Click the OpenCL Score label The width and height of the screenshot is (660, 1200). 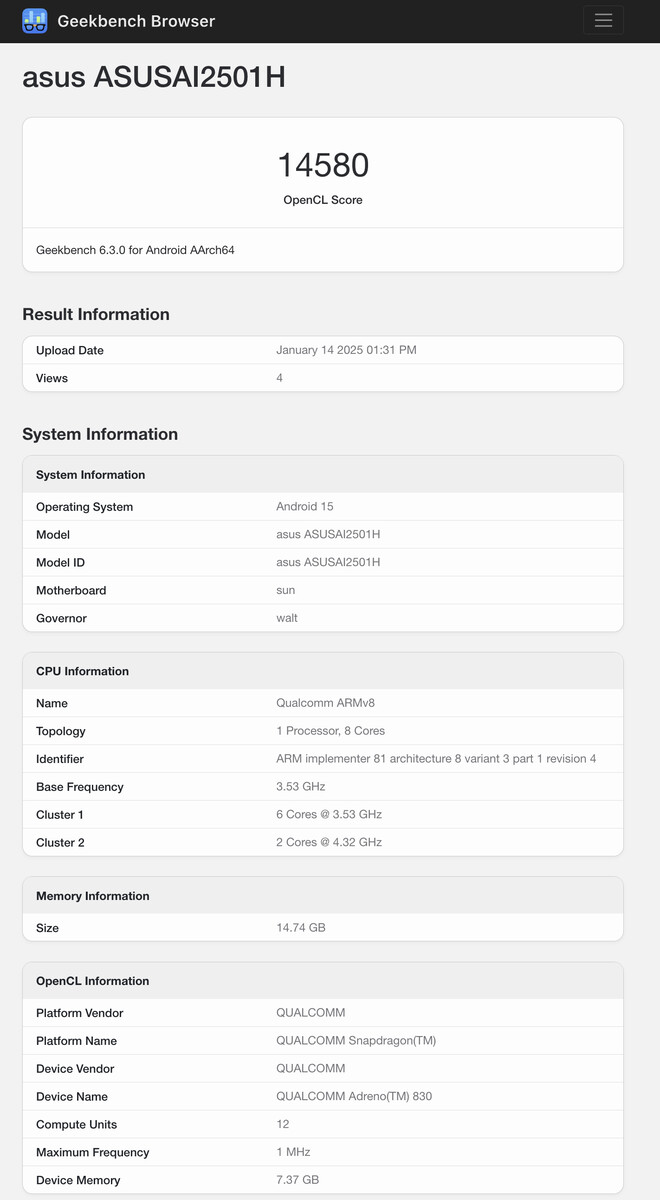(323, 200)
